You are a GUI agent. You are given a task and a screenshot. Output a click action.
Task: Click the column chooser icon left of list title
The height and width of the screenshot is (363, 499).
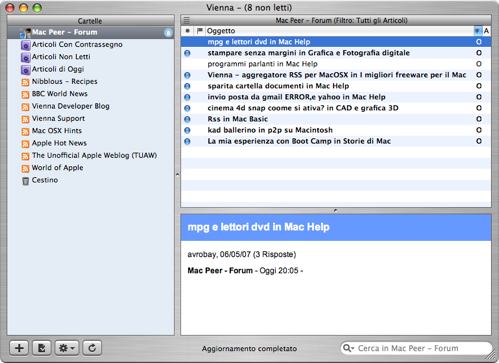coord(187,20)
